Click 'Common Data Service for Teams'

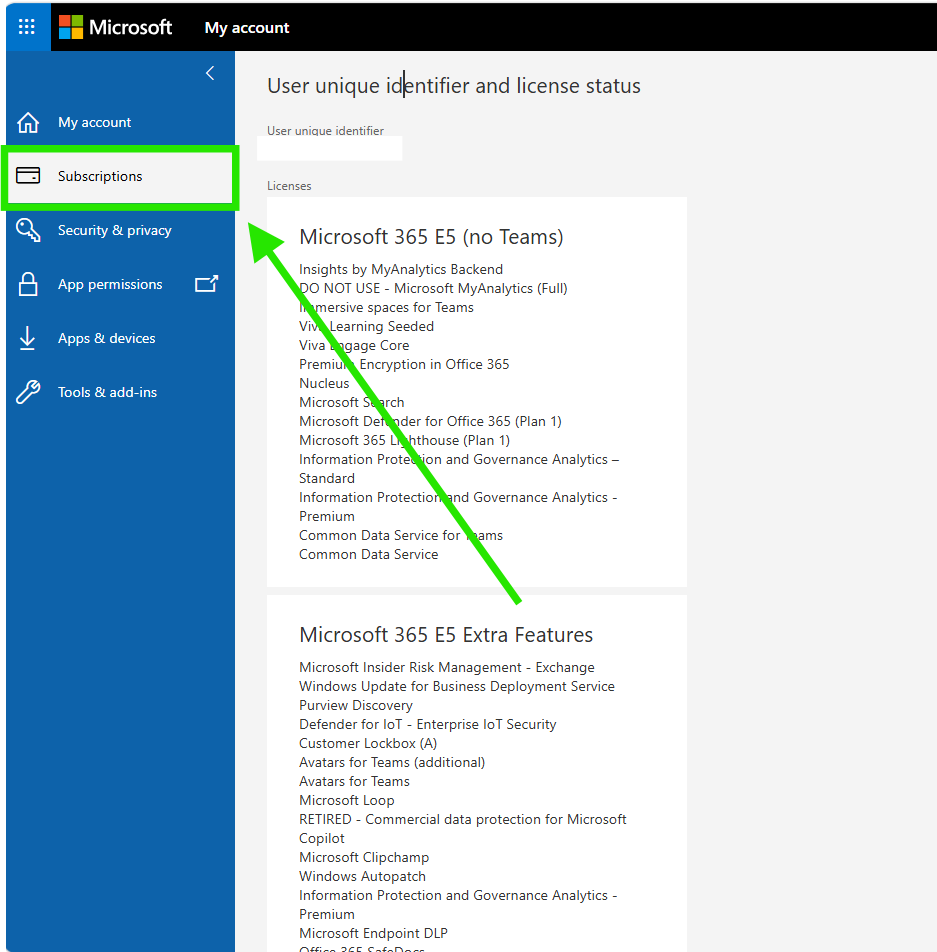(401, 536)
